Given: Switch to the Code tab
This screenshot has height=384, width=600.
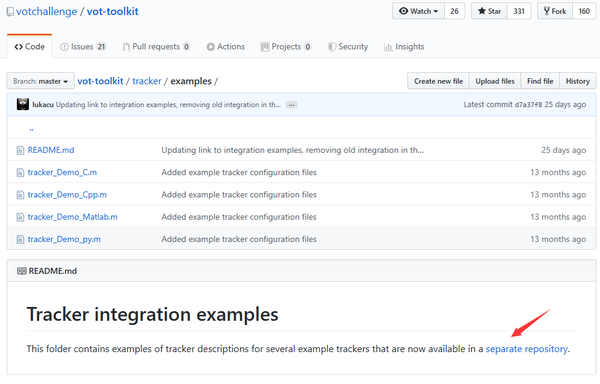Looking at the screenshot, I should (x=29, y=47).
